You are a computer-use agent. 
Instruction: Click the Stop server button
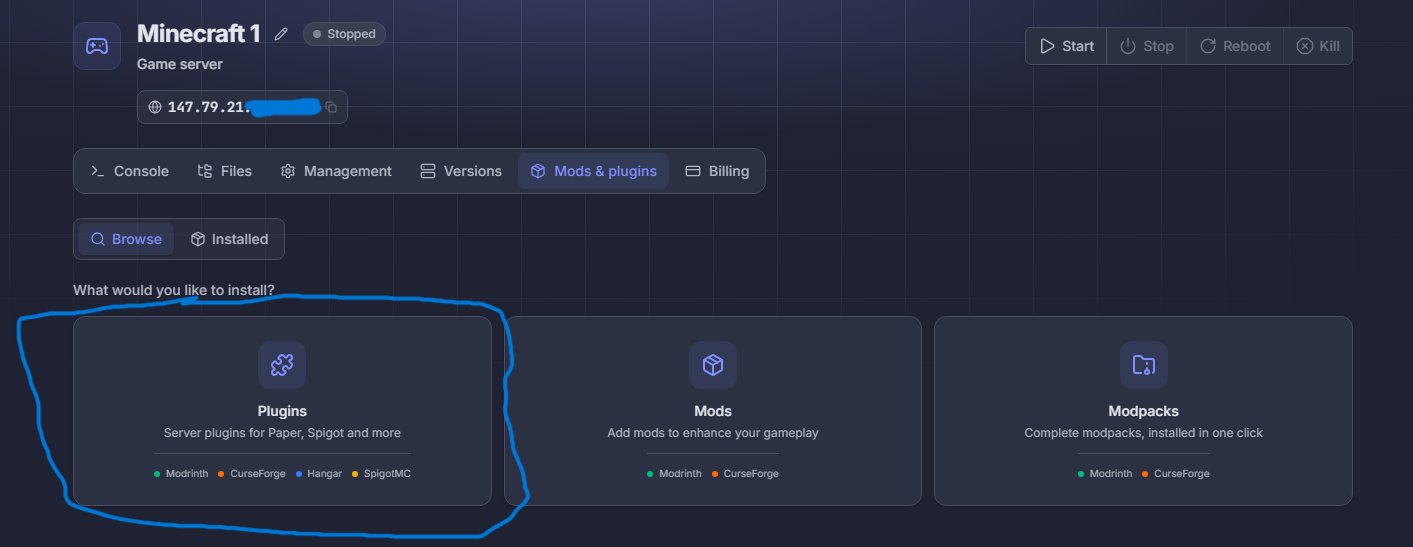coord(1146,46)
